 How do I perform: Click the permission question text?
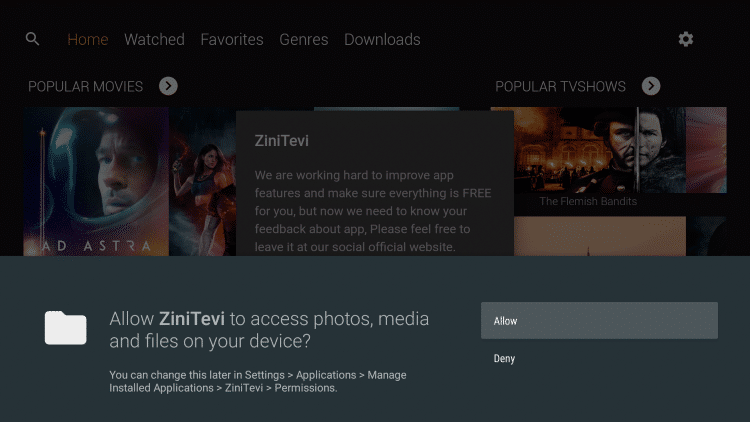pos(269,330)
